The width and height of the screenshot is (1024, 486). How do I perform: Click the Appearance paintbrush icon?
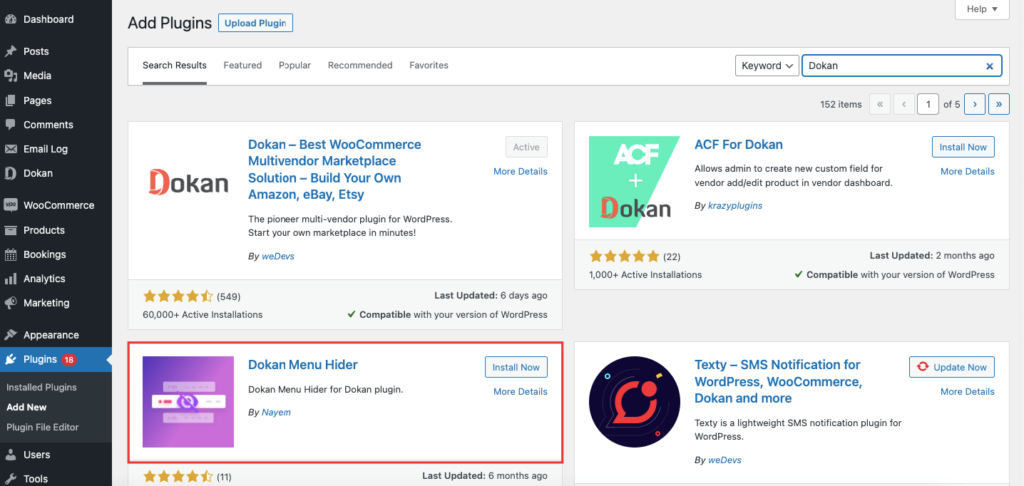click(x=10, y=335)
